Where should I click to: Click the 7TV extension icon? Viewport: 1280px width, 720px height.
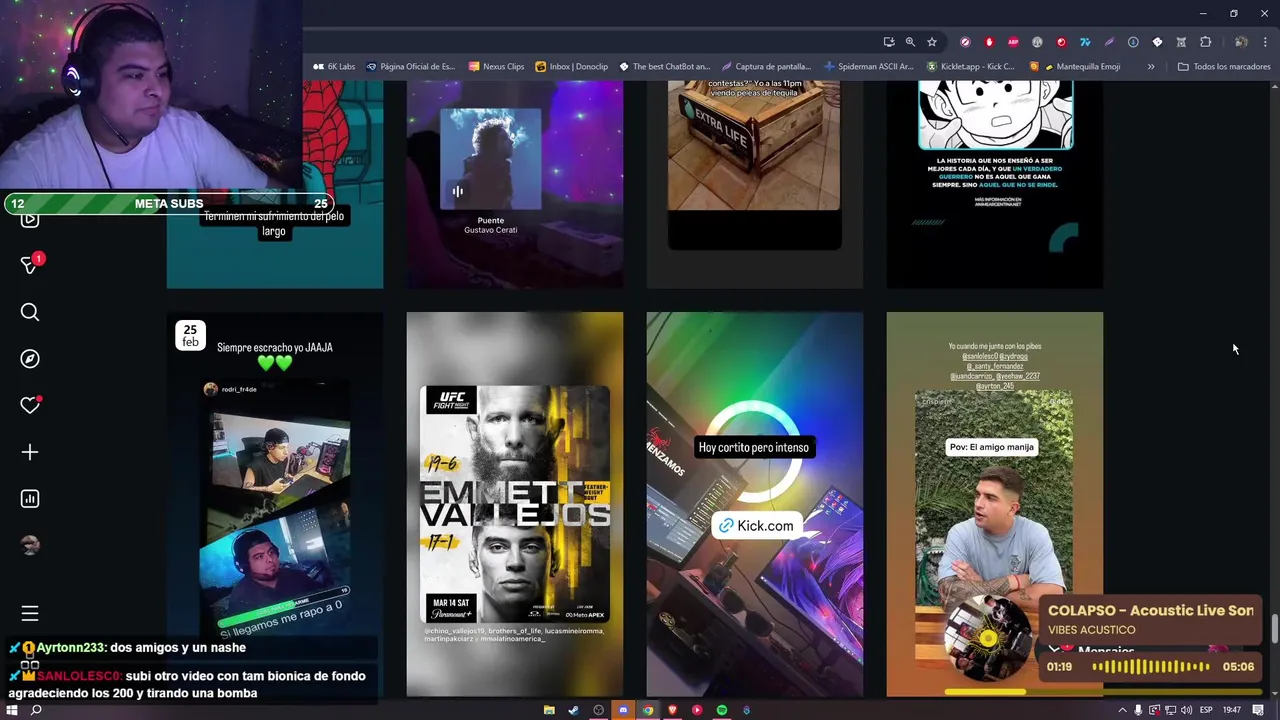[x=1085, y=42]
